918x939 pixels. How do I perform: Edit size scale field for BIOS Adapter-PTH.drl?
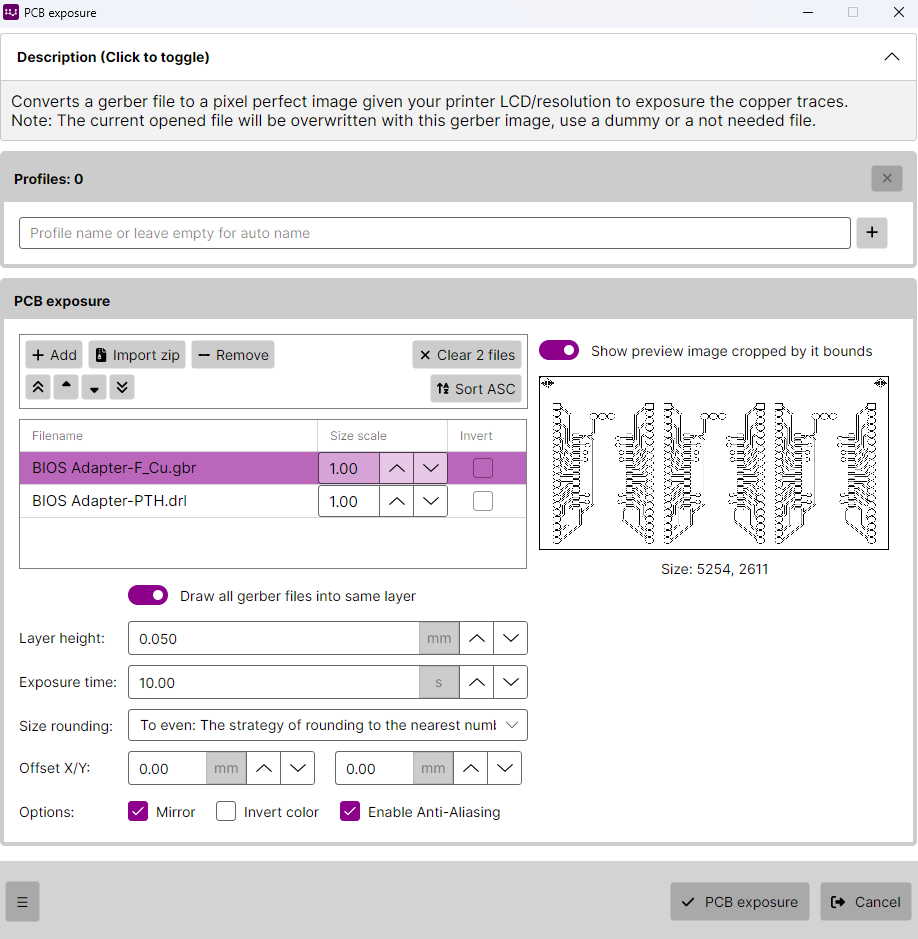(x=349, y=501)
